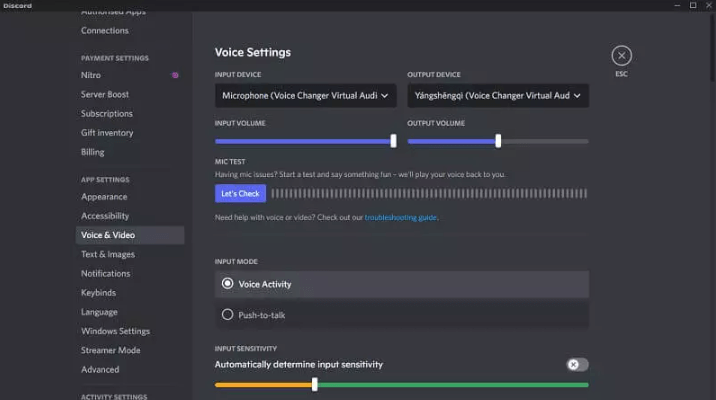Open the Input Device dropdown
716x400 pixels.
click(x=306, y=95)
